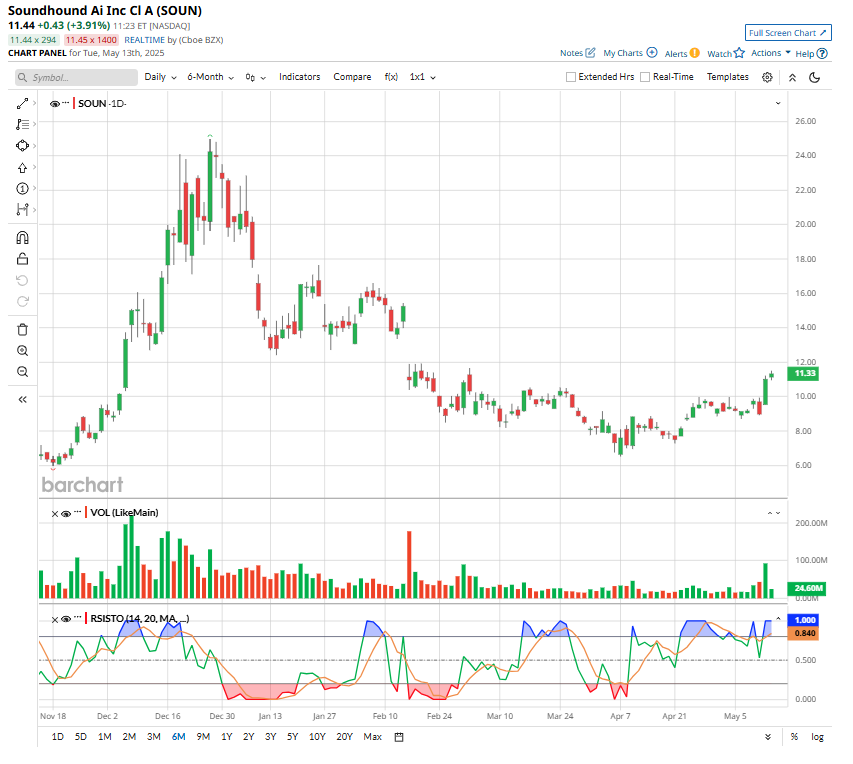Open the Daily frequency dropdown
Viewport: 853px width, 764px height.
160,77
